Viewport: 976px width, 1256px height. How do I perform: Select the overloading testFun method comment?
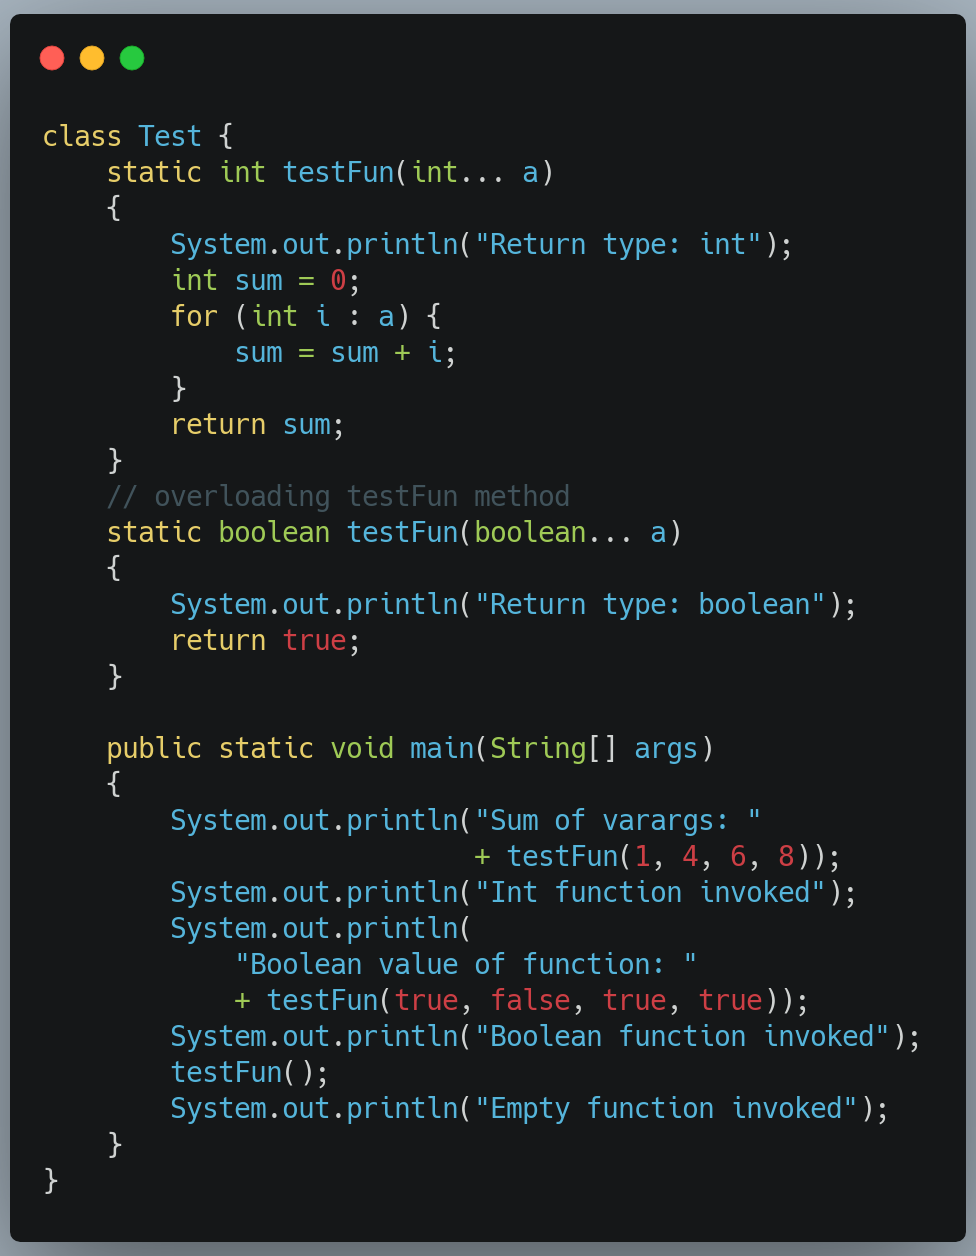pos(338,496)
